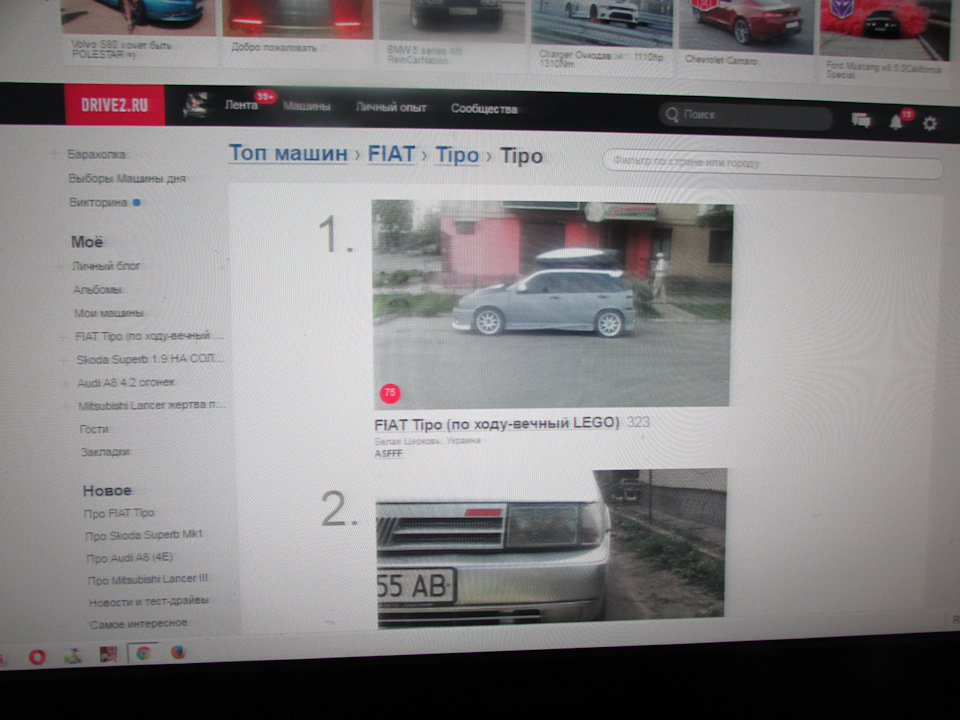Open Новости и тест-драйвы link
The image size is (960, 720).
pyautogui.click(x=149, y=602)
